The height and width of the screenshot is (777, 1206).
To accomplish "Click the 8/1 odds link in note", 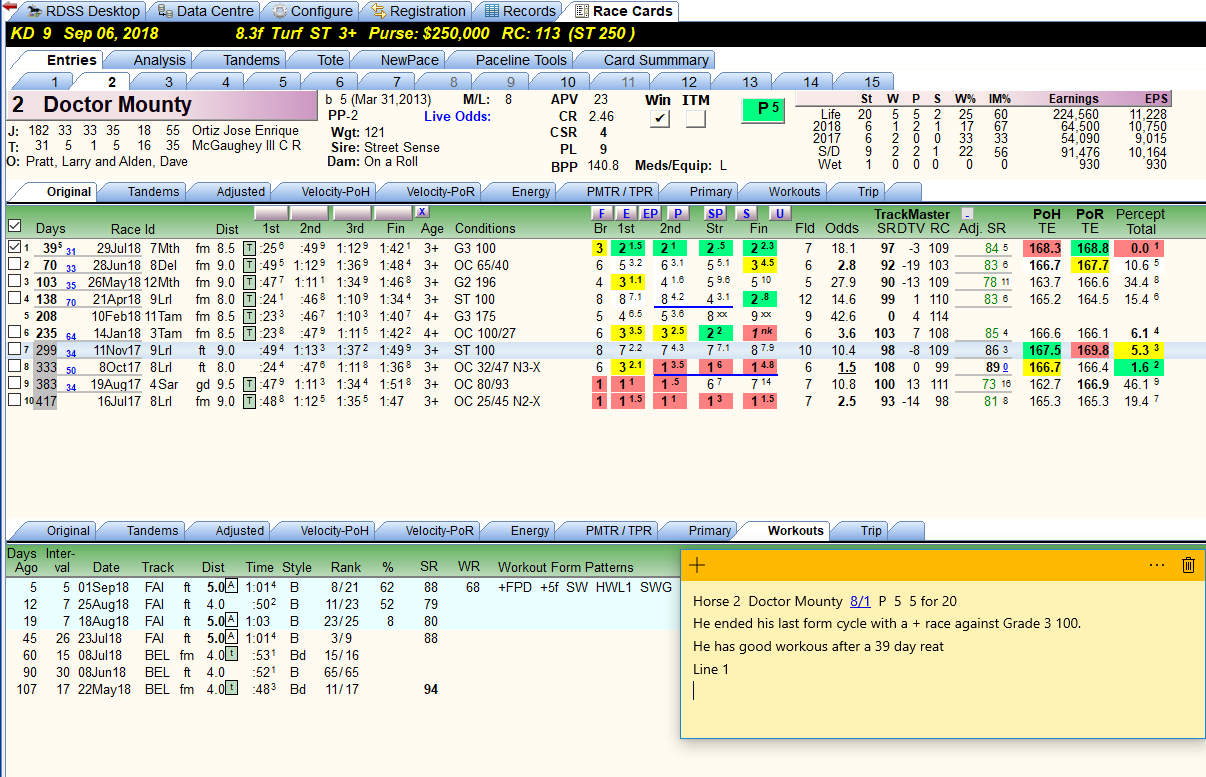I will (860, 602).
